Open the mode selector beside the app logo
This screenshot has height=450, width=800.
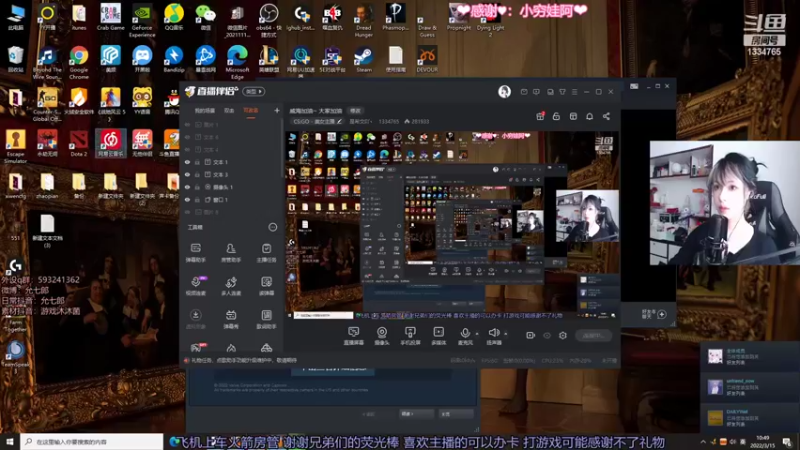point(254,91)
